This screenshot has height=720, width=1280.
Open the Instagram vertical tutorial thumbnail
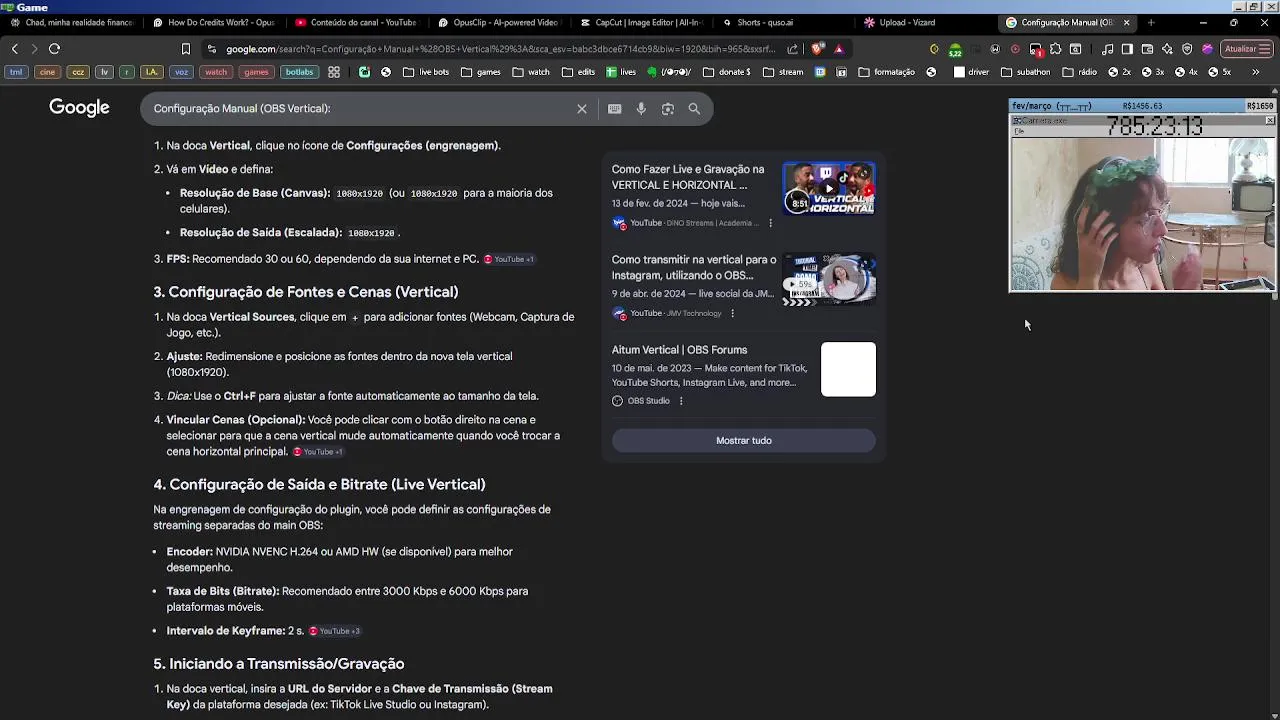[829, 280]
